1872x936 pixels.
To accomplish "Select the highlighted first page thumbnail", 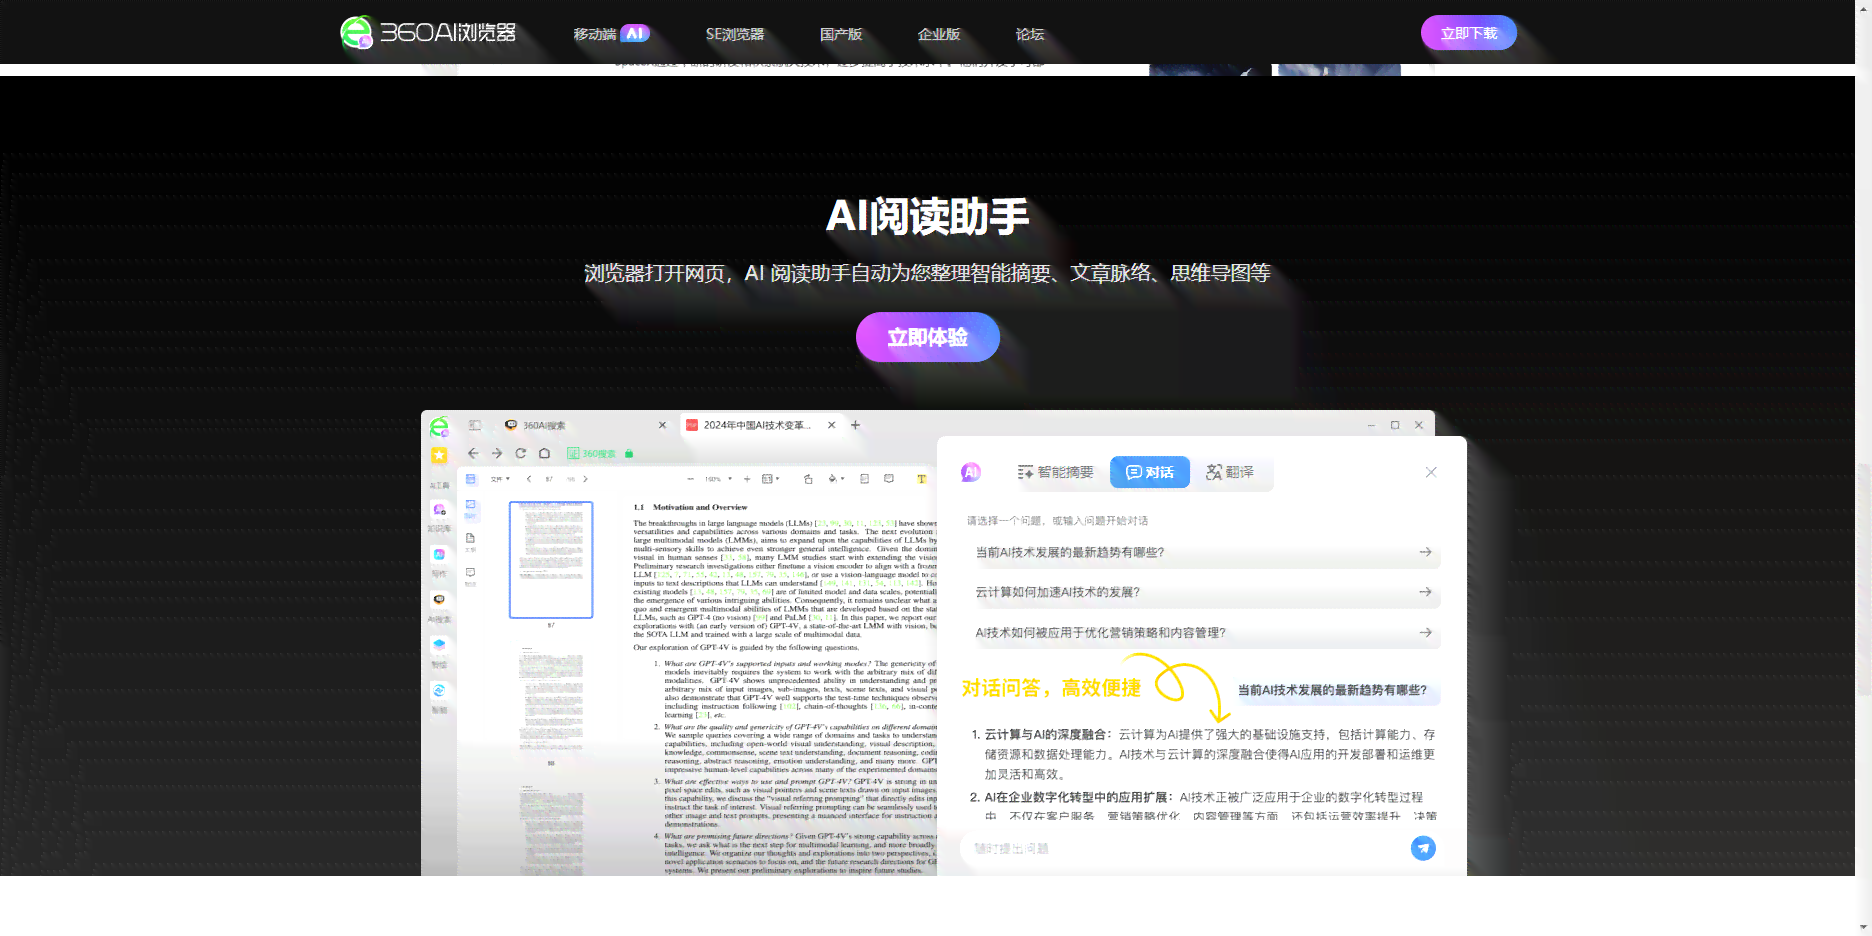I will coord(551,560).
